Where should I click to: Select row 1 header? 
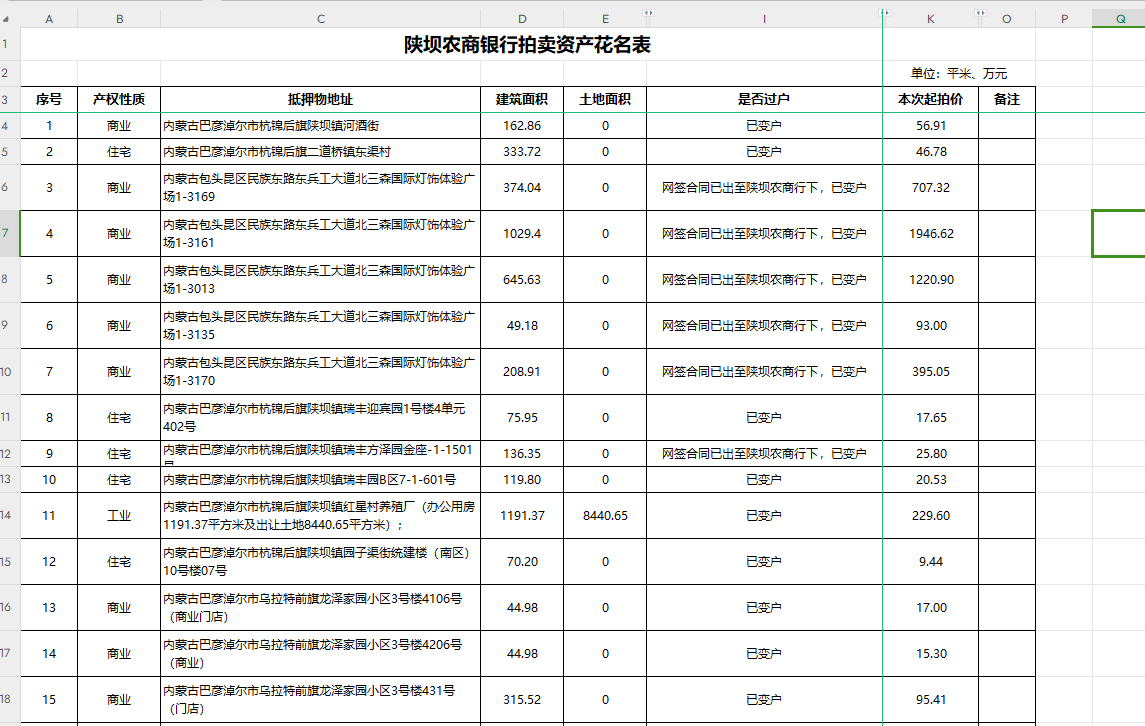[x=9, y=44]
